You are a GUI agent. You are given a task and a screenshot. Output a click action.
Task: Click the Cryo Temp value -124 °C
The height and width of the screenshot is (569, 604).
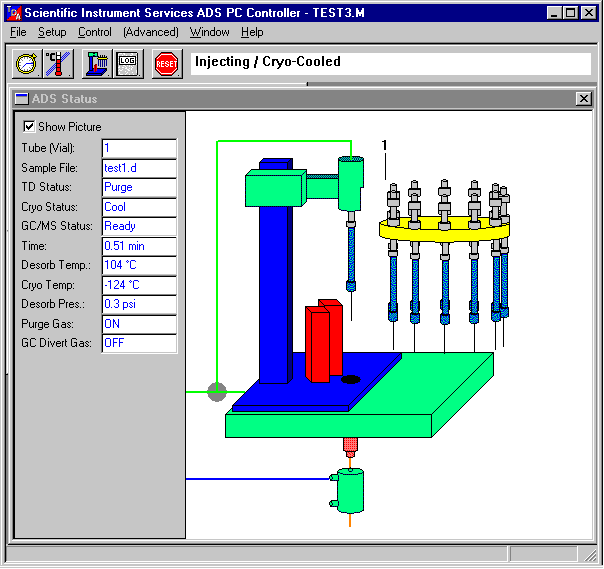[139, 285]
